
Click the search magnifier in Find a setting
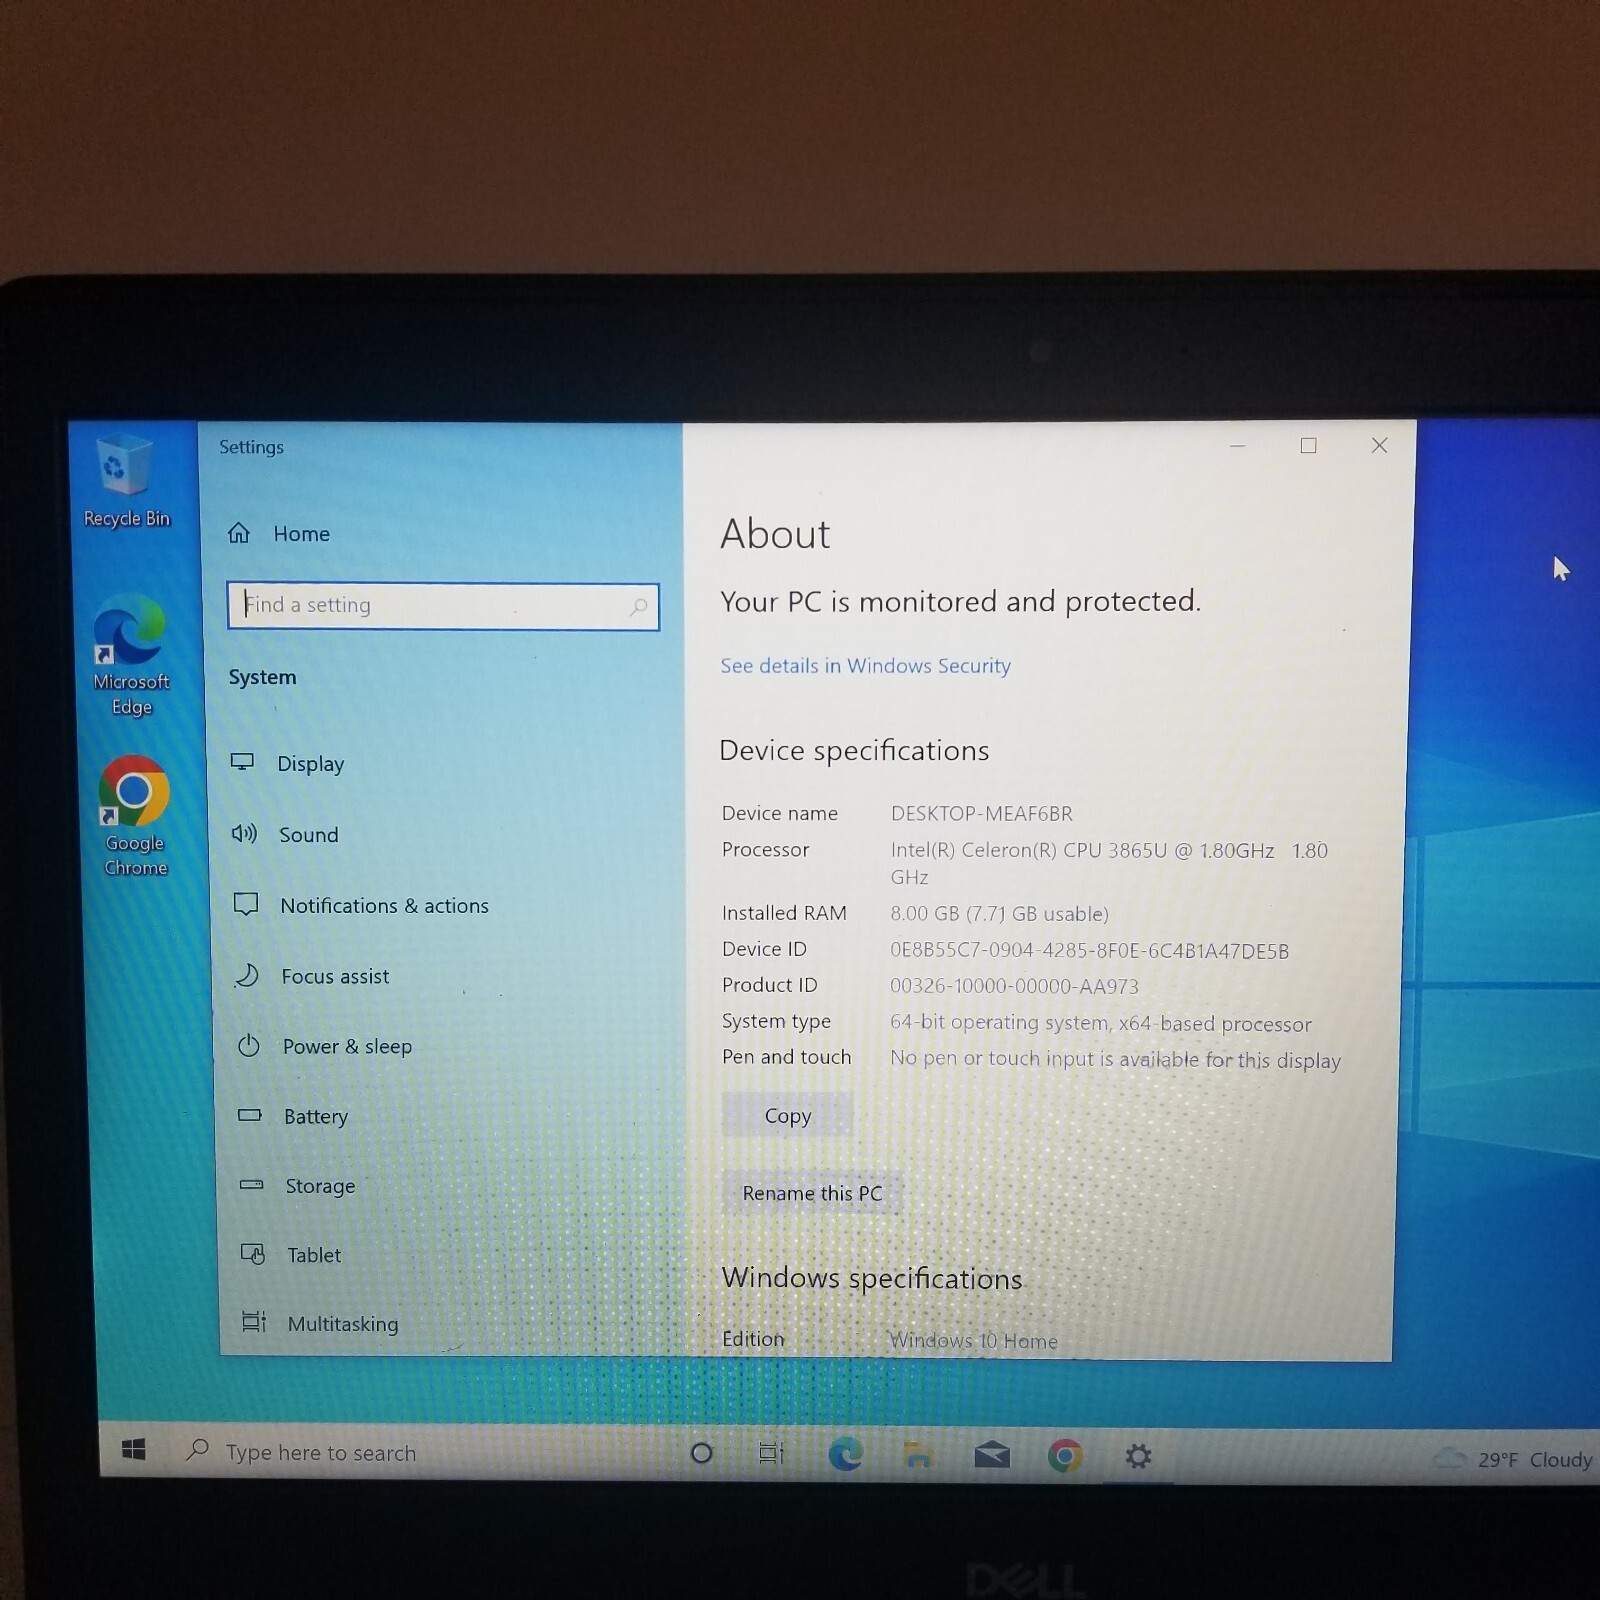tap(638, 607)
